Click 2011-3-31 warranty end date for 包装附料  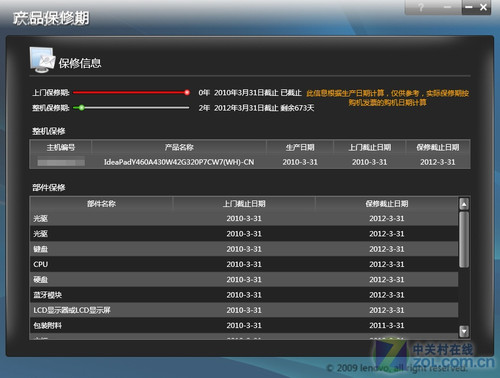coord(387,325)
